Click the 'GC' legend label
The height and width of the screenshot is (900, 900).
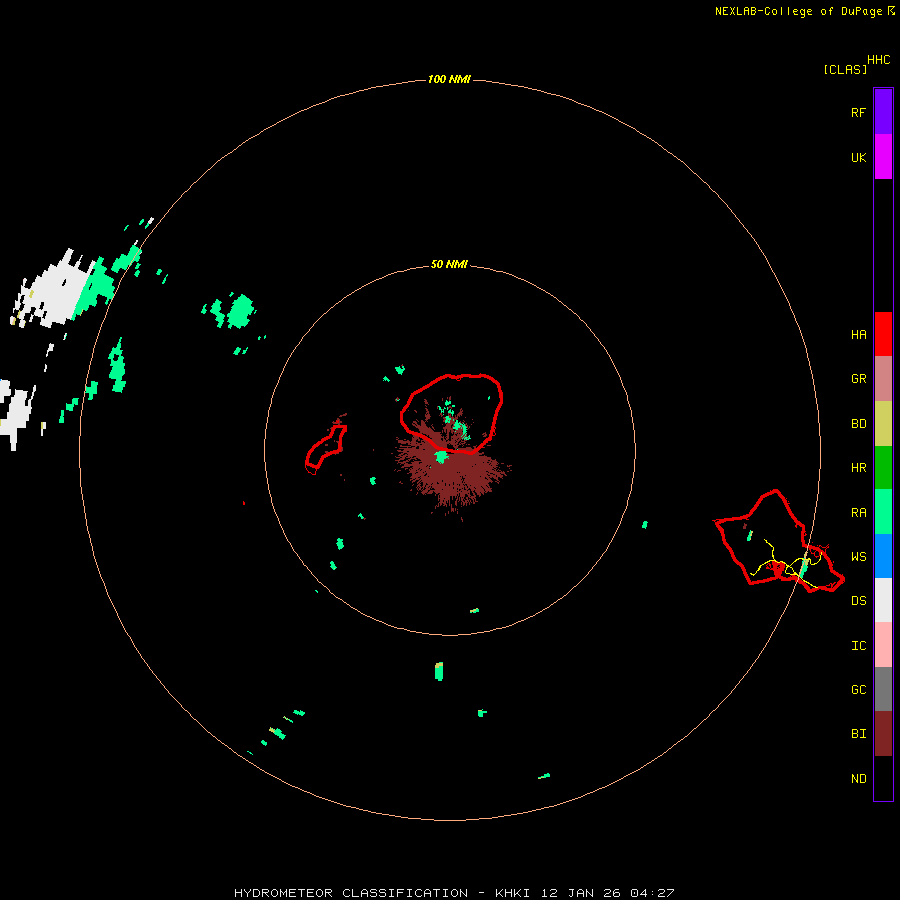(858, 690)
